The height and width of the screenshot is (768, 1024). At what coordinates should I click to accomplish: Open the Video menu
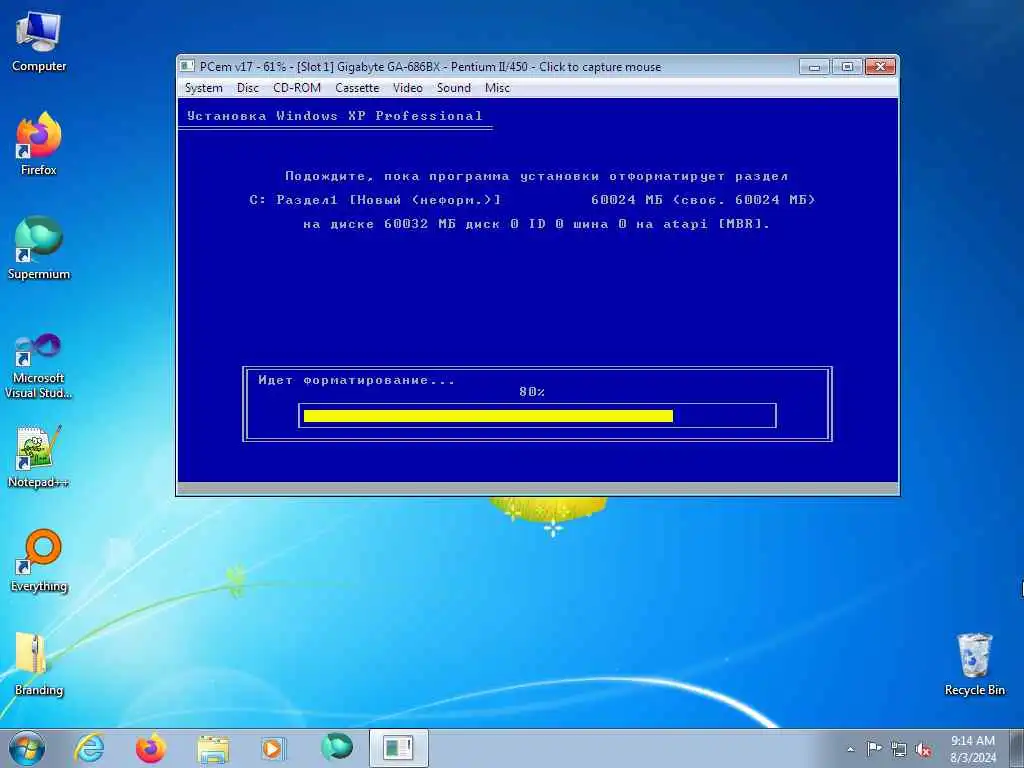point(408,88)
